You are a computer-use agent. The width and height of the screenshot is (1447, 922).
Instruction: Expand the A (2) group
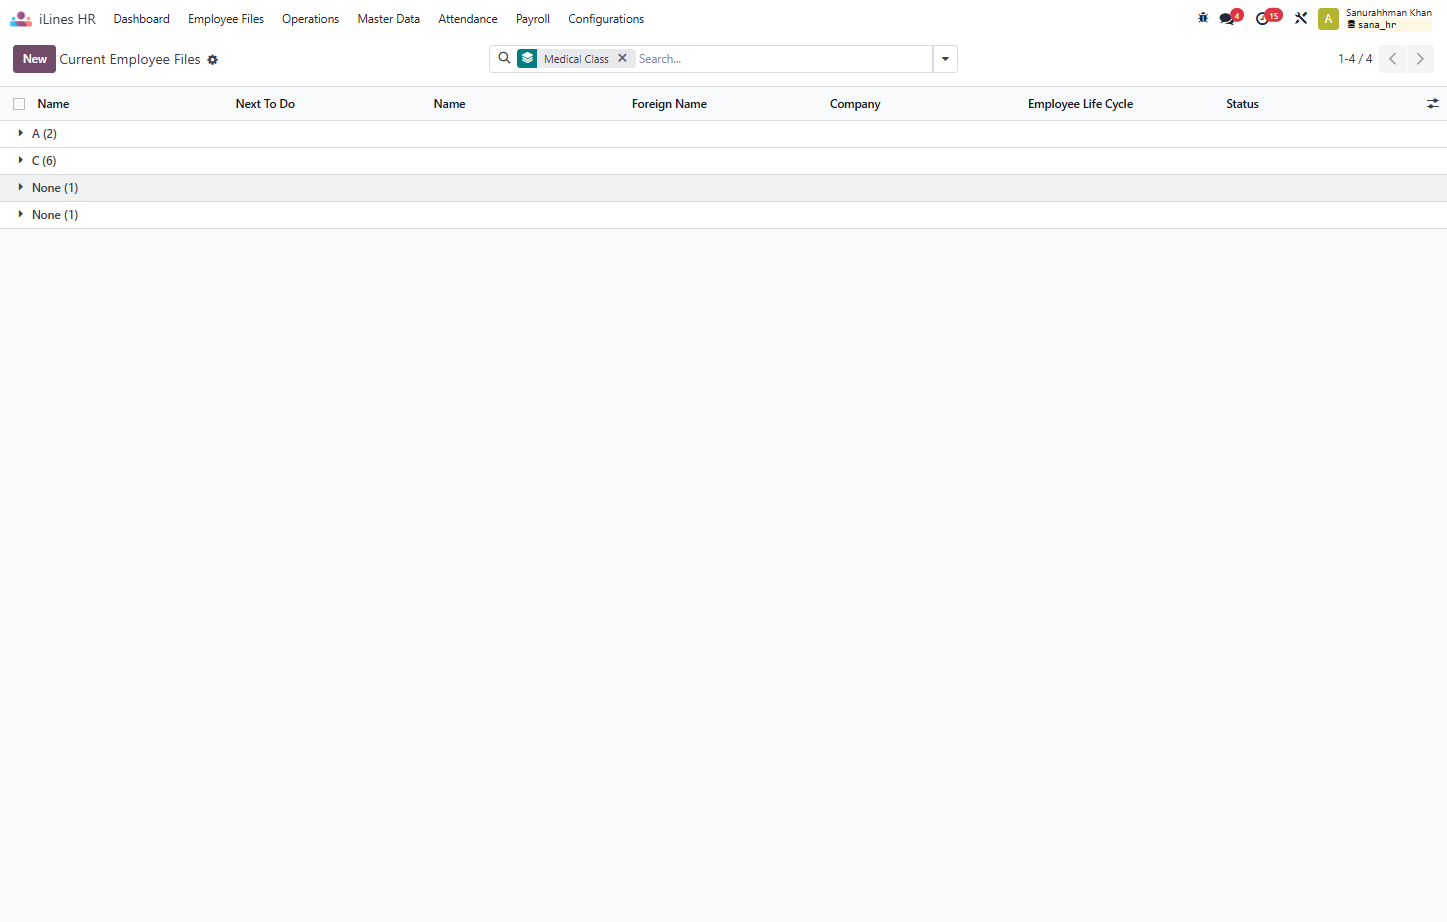click(x=723, y=134)
